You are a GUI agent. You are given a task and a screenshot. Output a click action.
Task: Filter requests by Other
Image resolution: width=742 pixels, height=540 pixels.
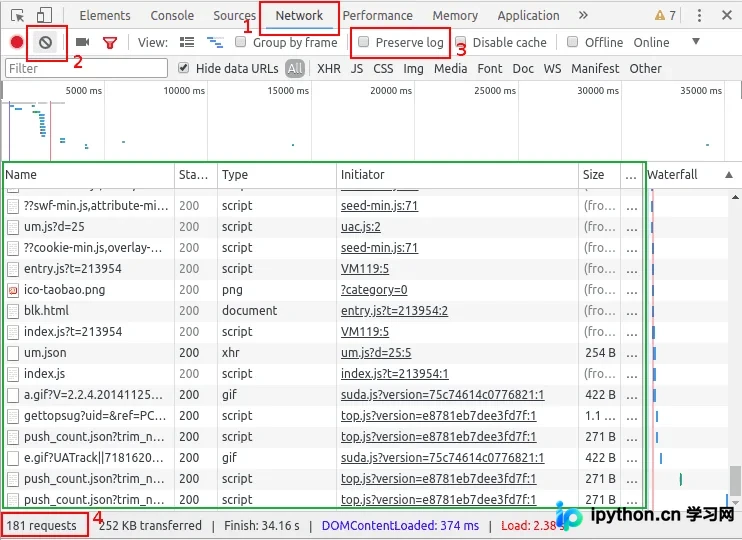point(645,69)
